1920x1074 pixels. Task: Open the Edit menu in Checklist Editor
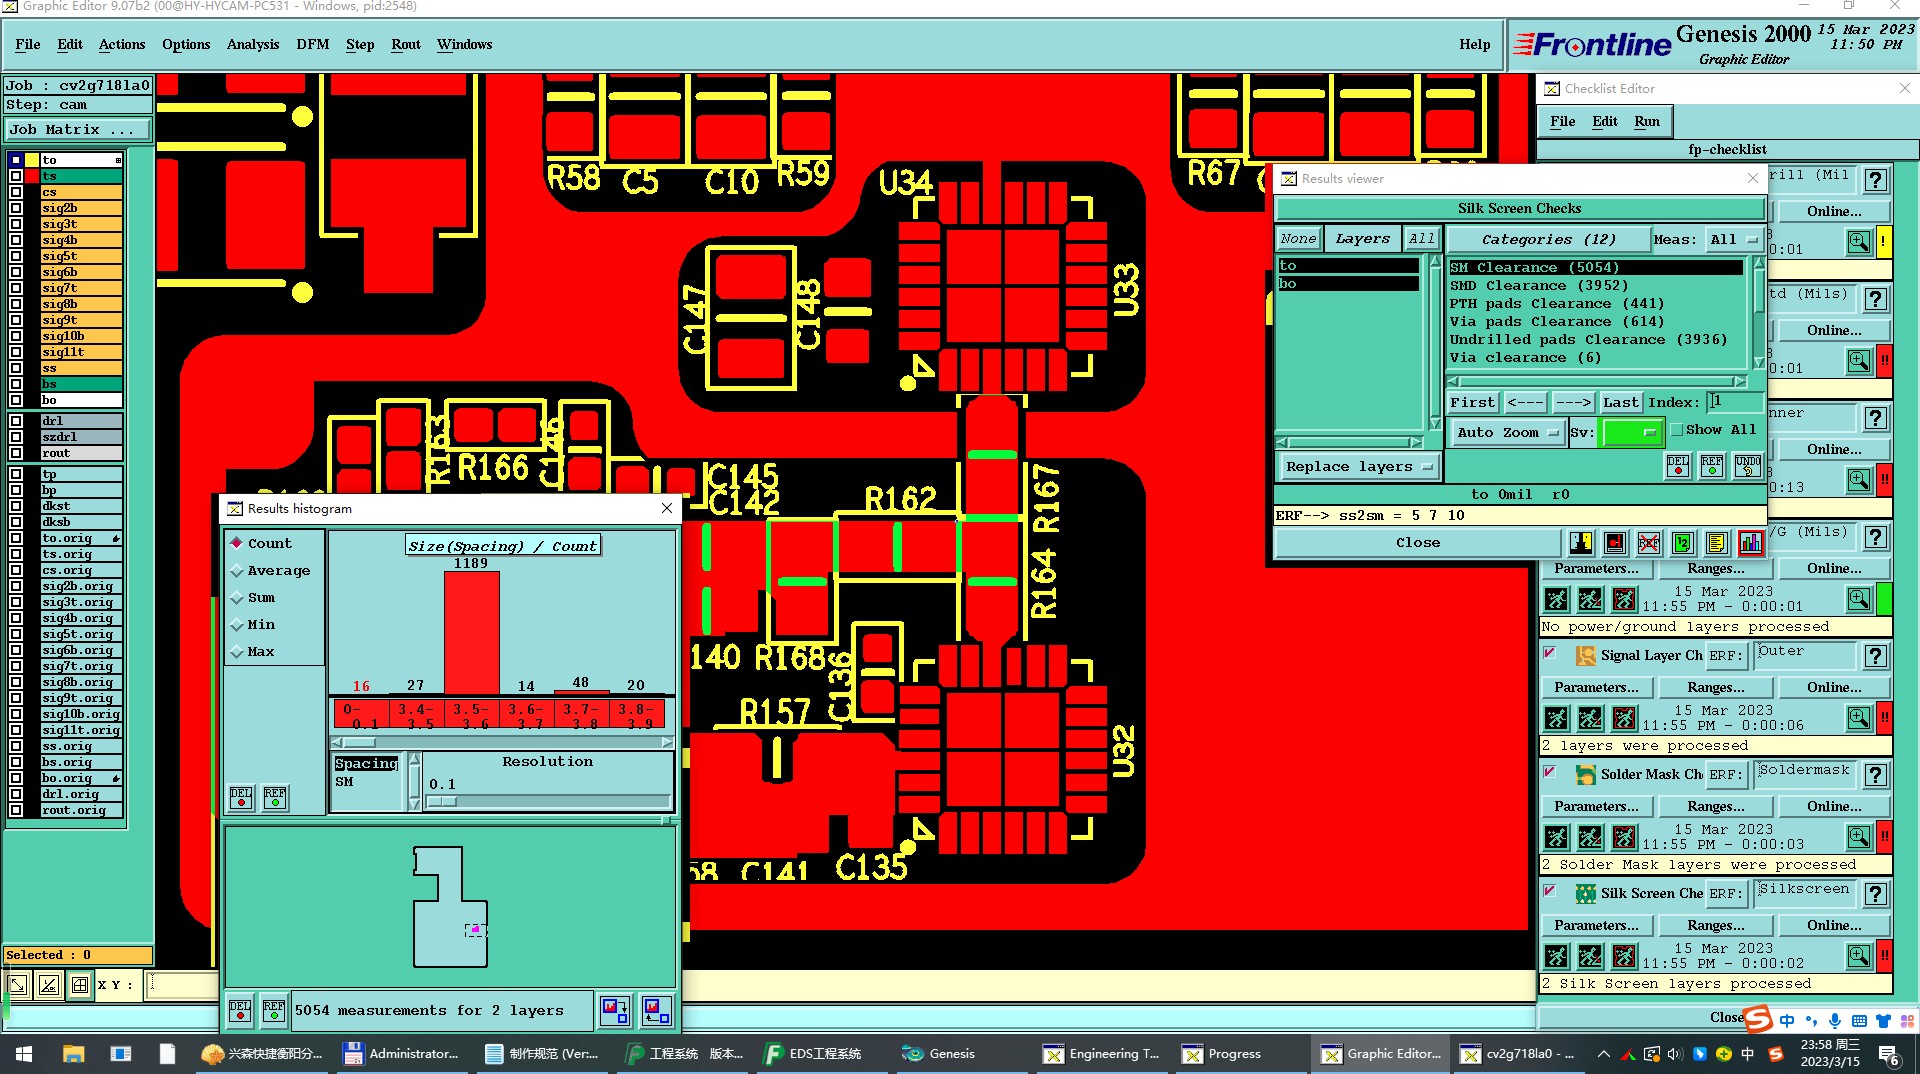click(x=1604, y=121)
